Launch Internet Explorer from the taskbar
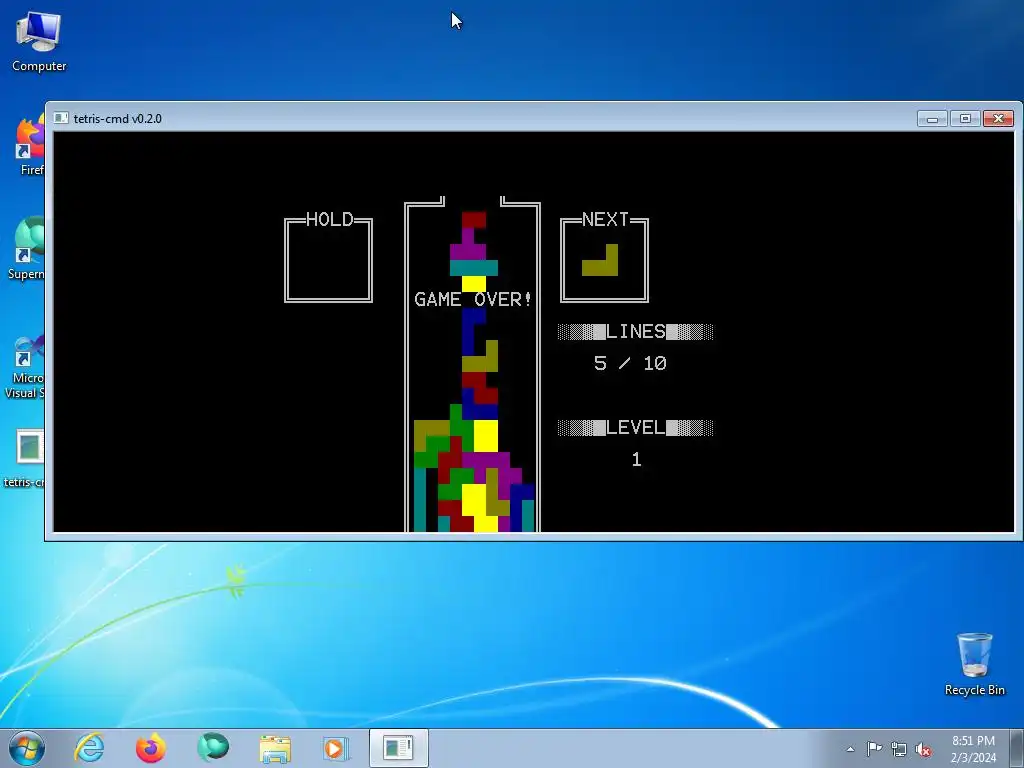 point(89,748)
